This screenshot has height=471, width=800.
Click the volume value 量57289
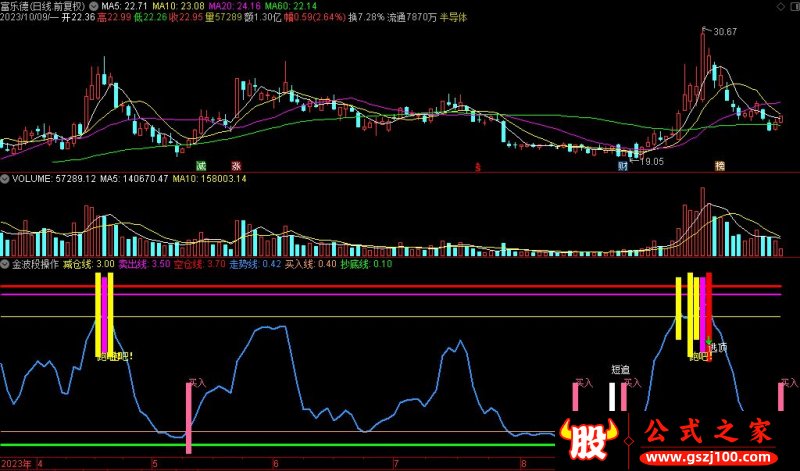pyautogui.click(x=223, y=18)
